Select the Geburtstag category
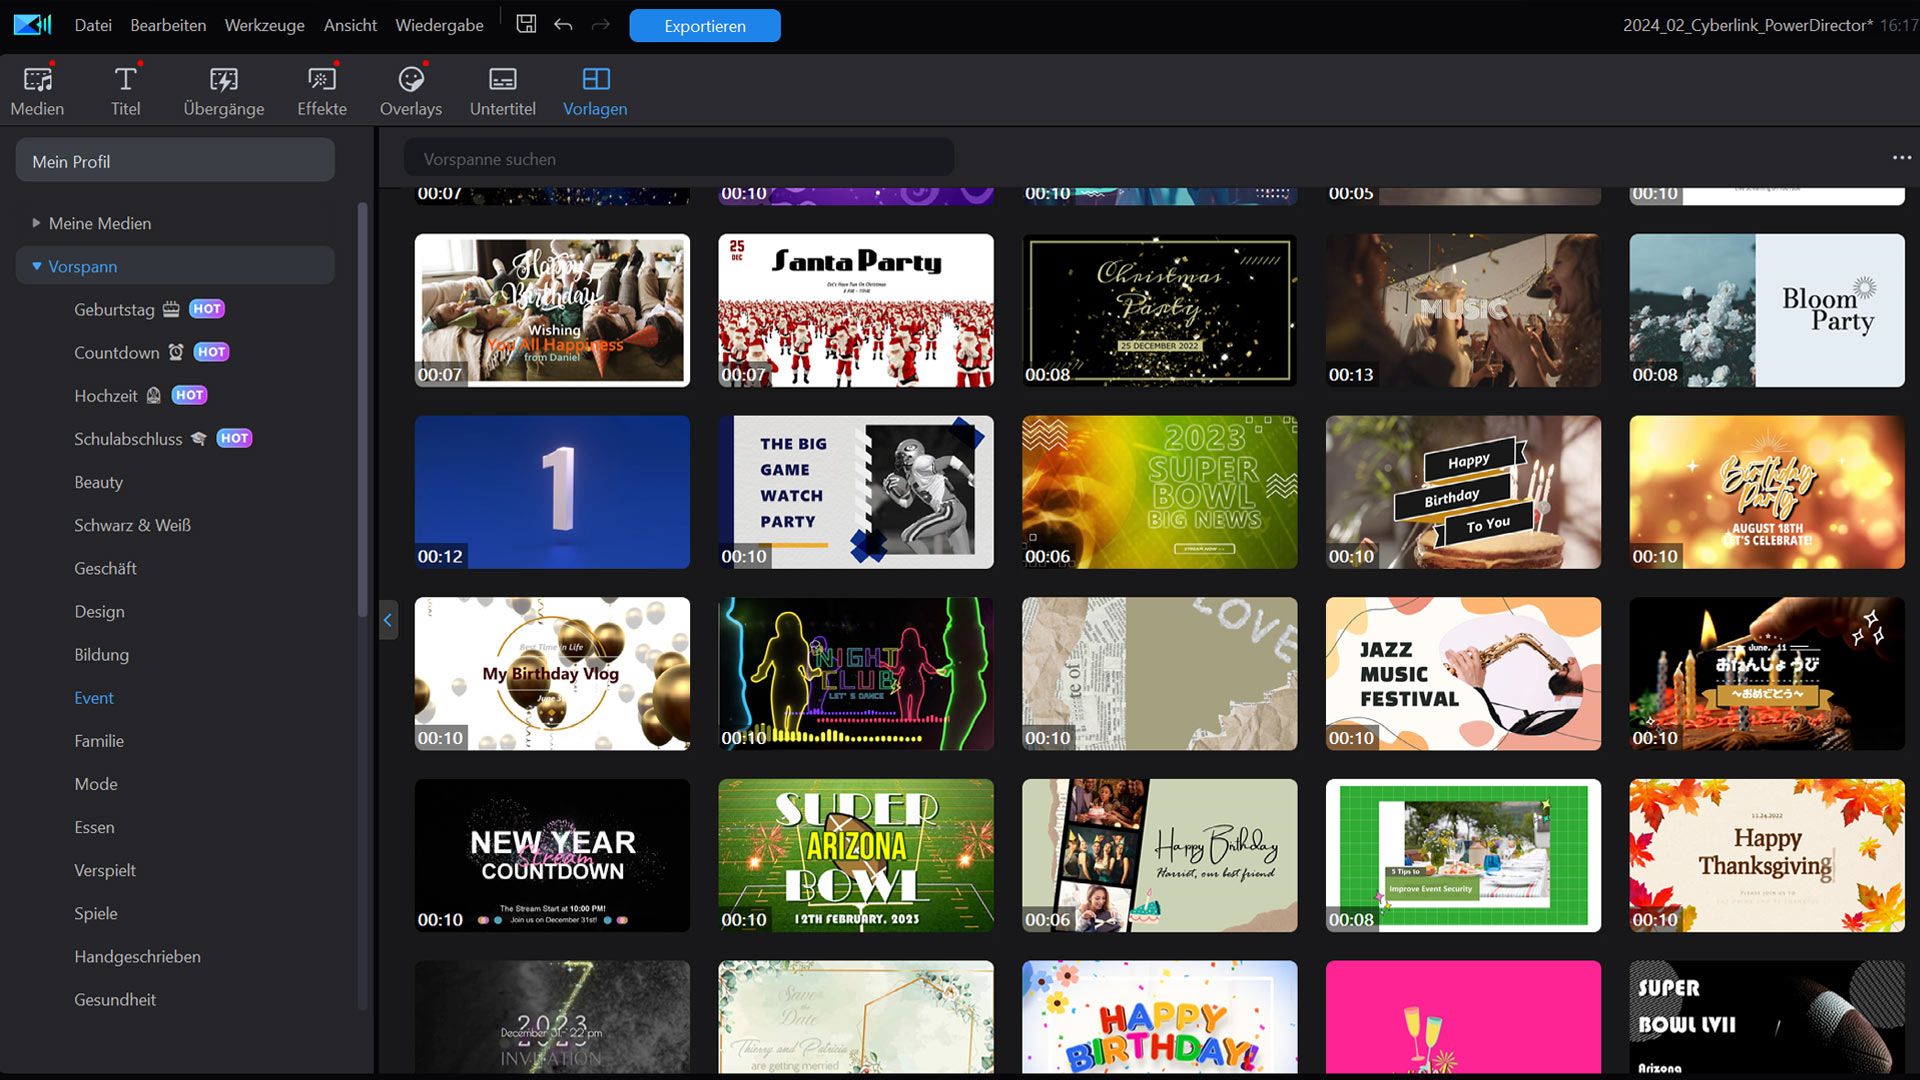Image resolution: width=1920 pixels, height=1080 pixels. click(x=114, y=309)
